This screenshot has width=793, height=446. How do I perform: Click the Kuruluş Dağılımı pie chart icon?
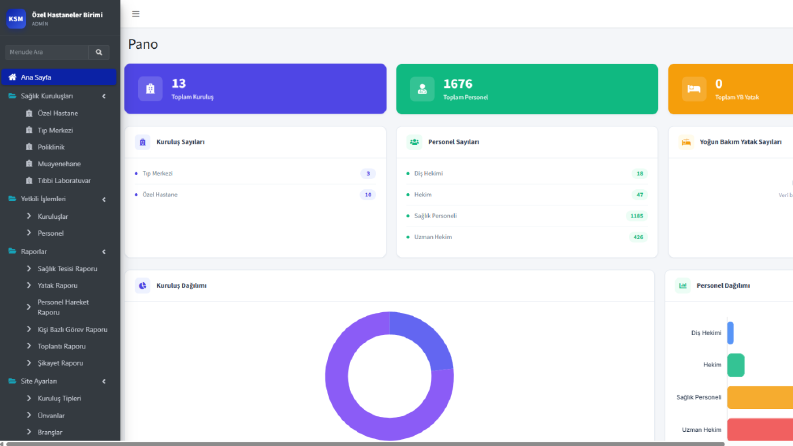point(143,286)
